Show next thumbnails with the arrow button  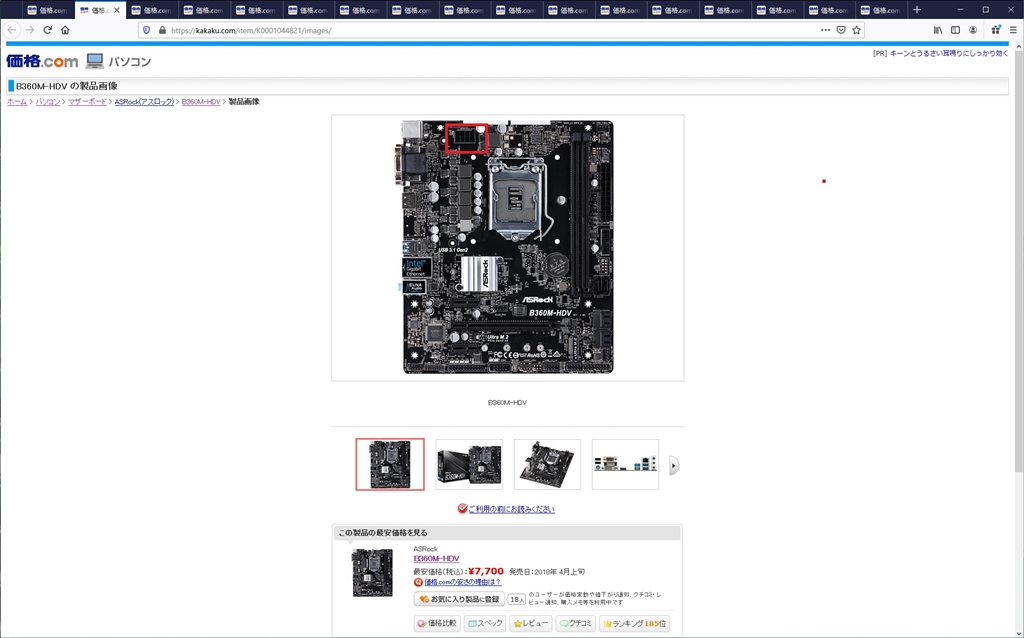(x=673, y=466)
